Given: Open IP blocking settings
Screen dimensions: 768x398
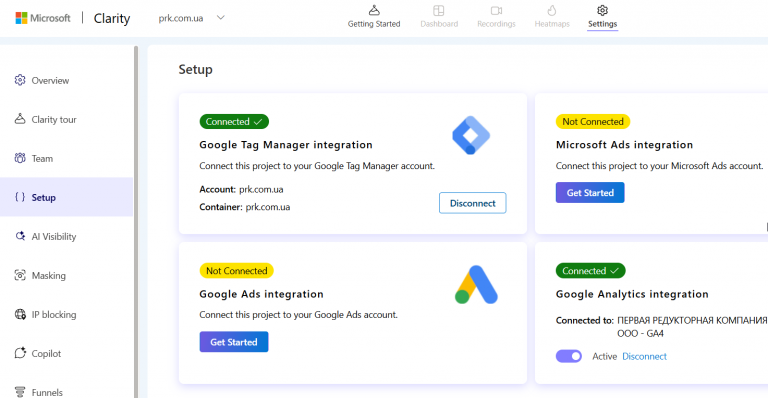Looking at the screenshot, I should (x=66, y=314).
